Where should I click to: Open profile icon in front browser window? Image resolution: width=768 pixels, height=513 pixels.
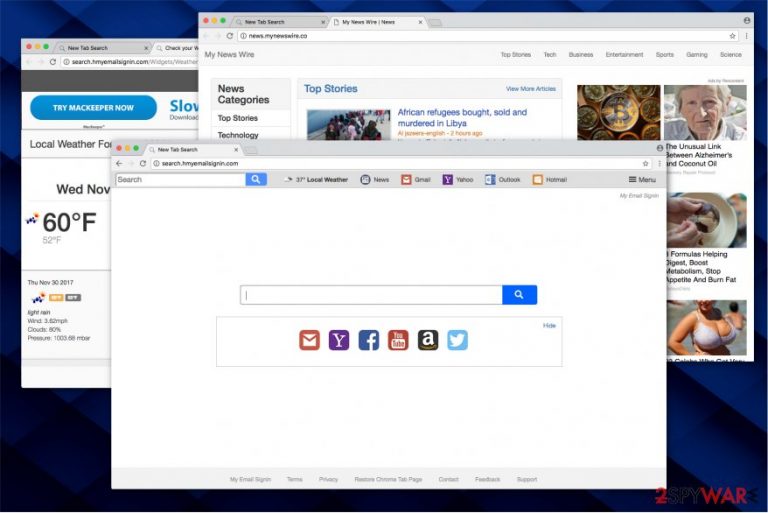pos(660,148)
